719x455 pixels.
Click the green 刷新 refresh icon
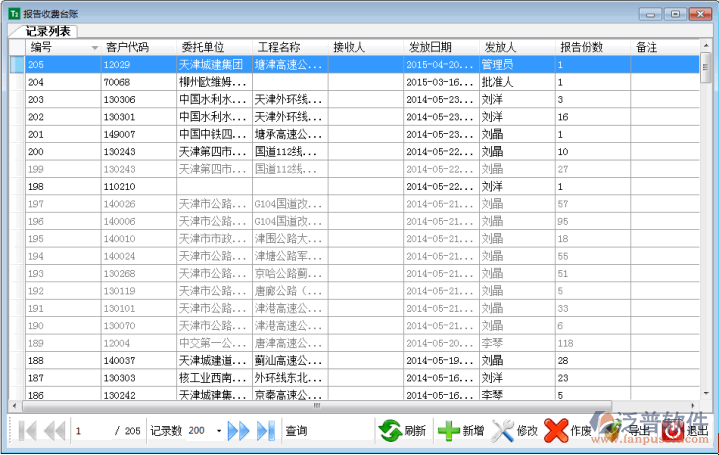(x=390, y=431)
